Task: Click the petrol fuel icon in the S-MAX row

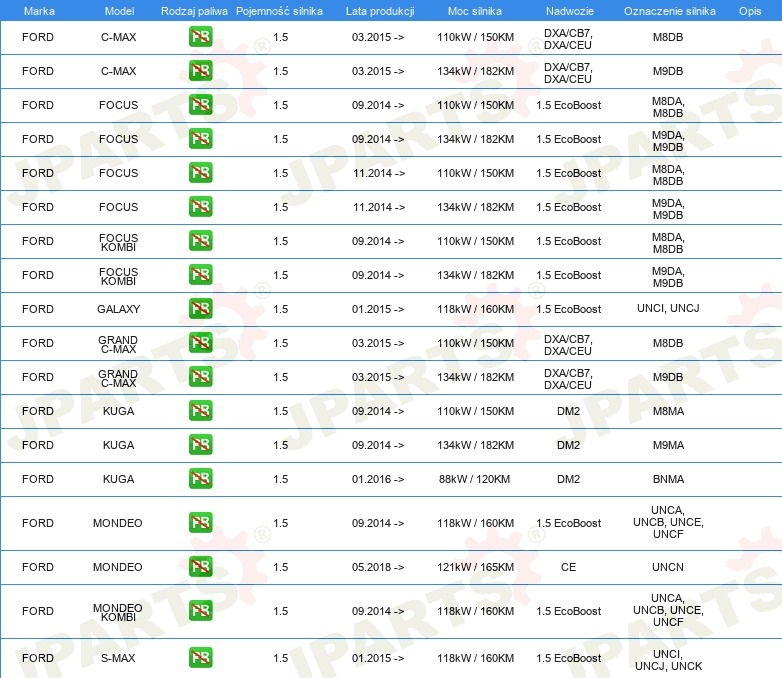Action: click(x=200, y=657)
